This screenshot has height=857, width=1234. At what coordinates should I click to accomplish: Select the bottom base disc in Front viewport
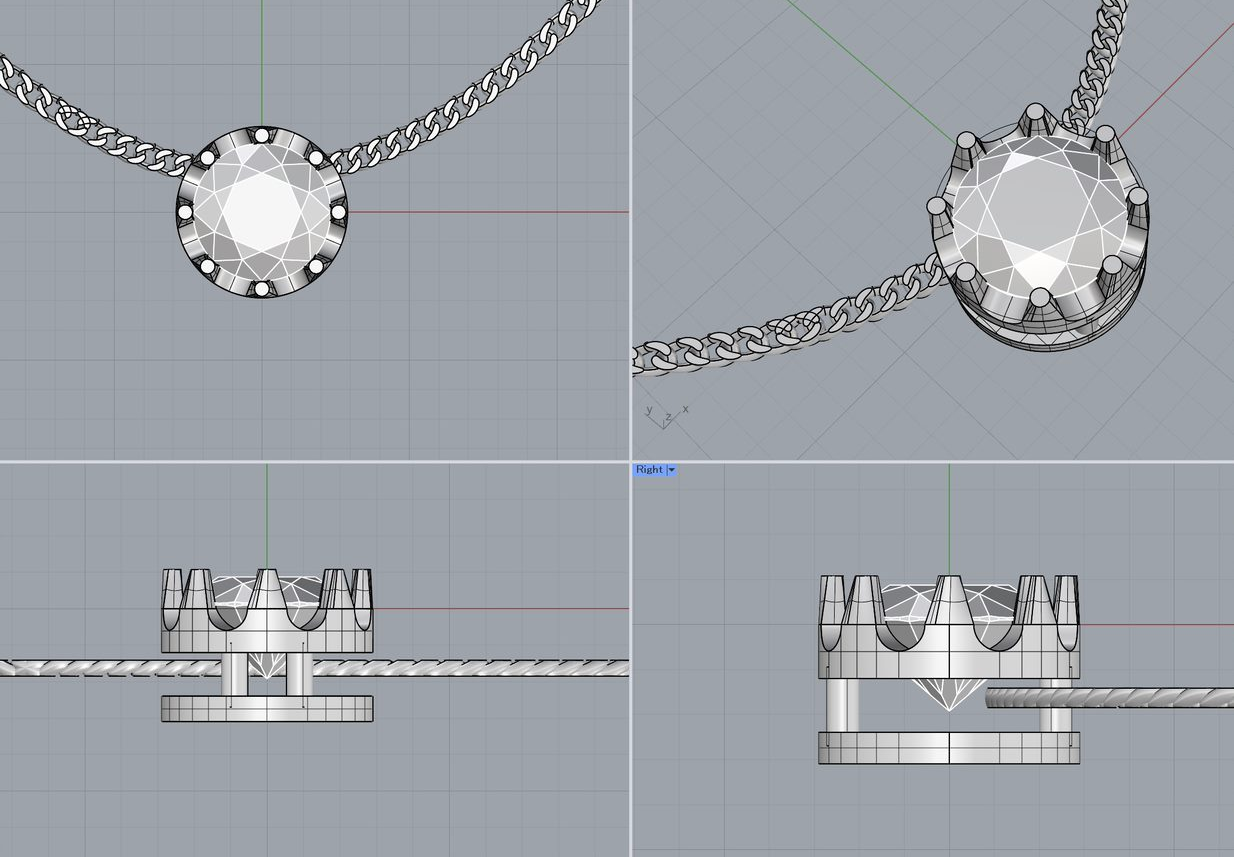(267, 708)
